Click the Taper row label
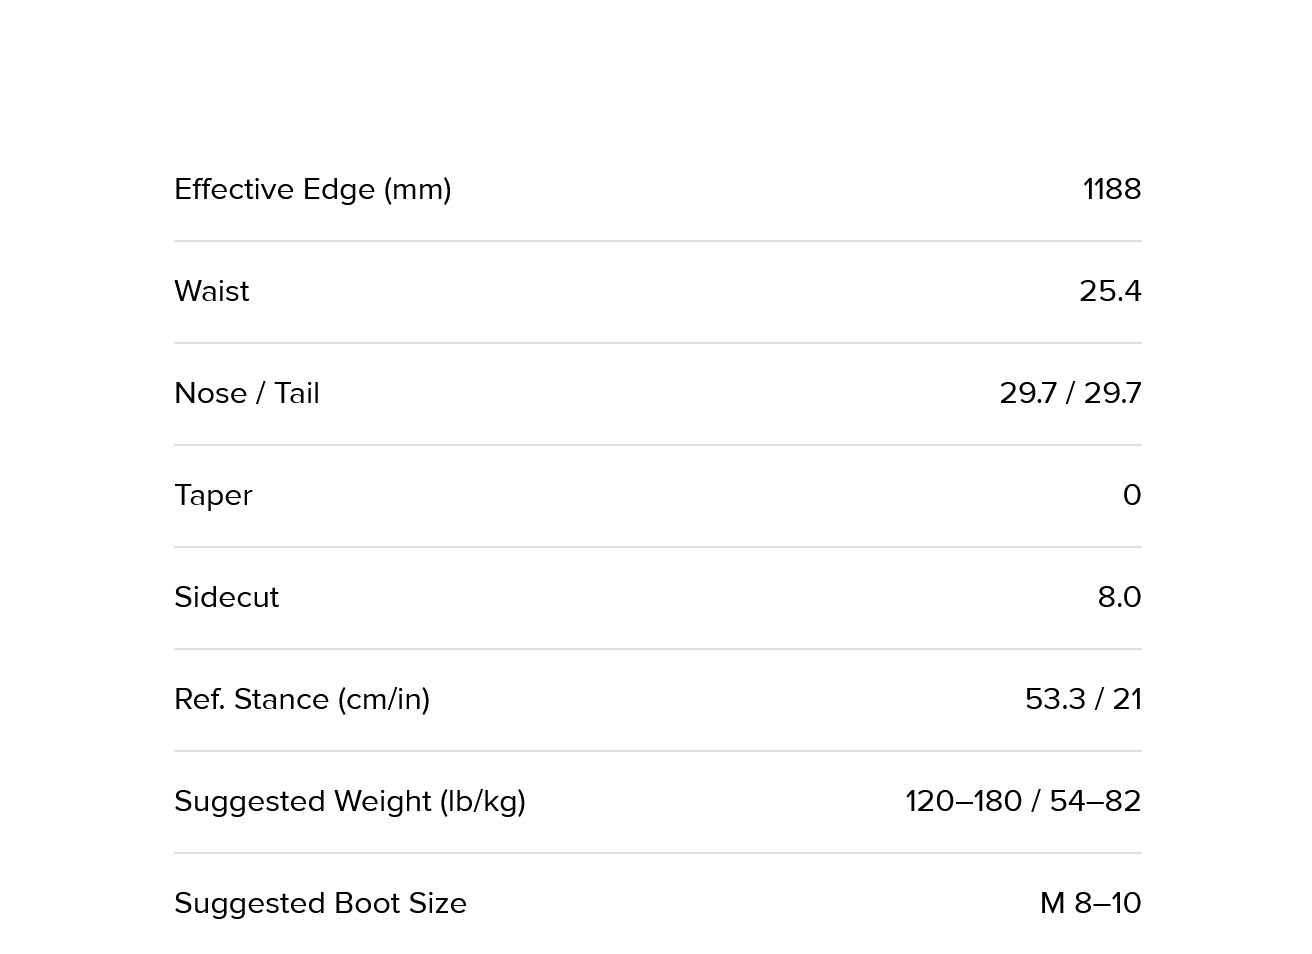The image size is (1312, 954). 213,495
